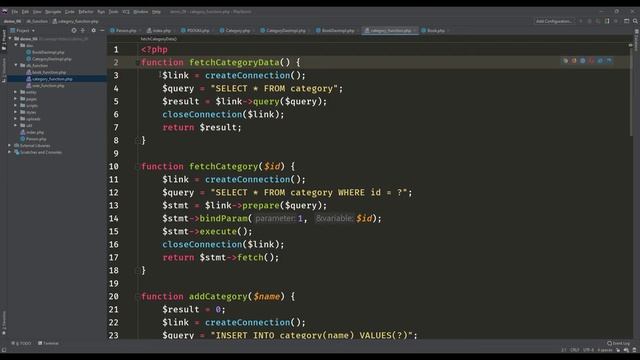Viewport: 640px width, 360px height.
Task: Open the Window menu
Action: click(141, 12)
